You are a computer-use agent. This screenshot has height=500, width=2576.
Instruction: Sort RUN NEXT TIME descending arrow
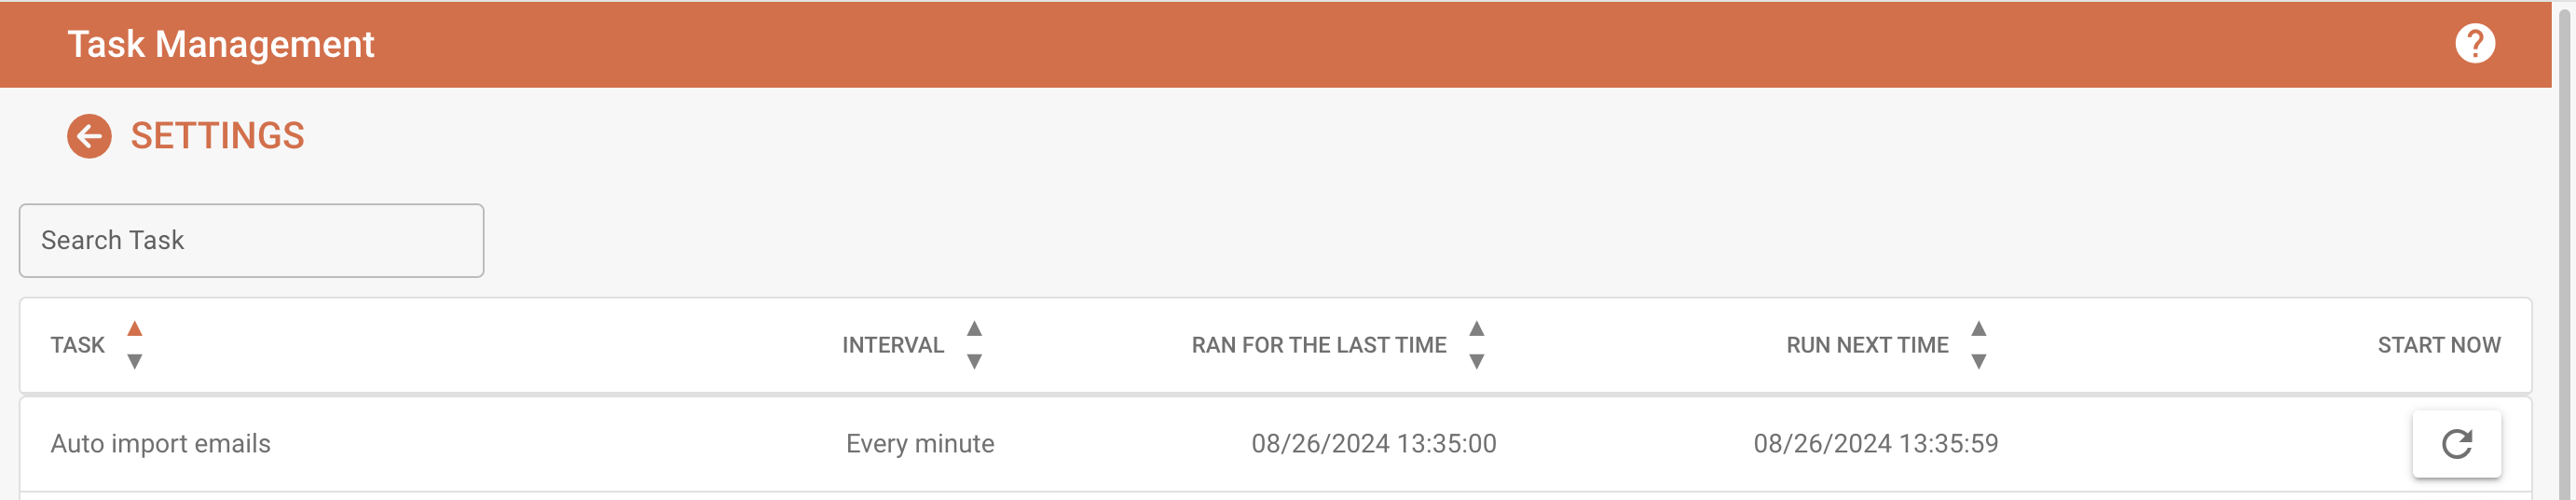1978,361
